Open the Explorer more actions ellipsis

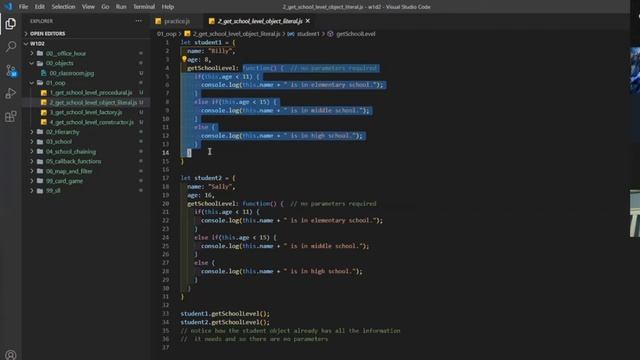pos(139,21)
